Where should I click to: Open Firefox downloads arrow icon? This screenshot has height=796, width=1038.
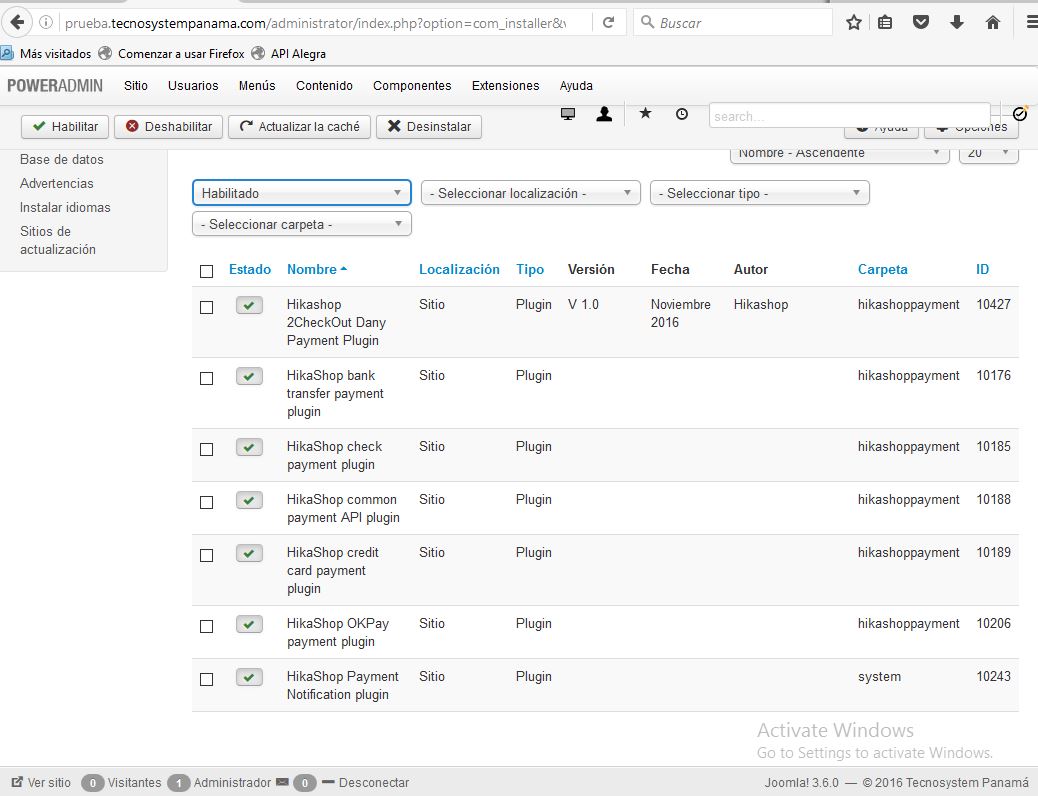(957, 22)
